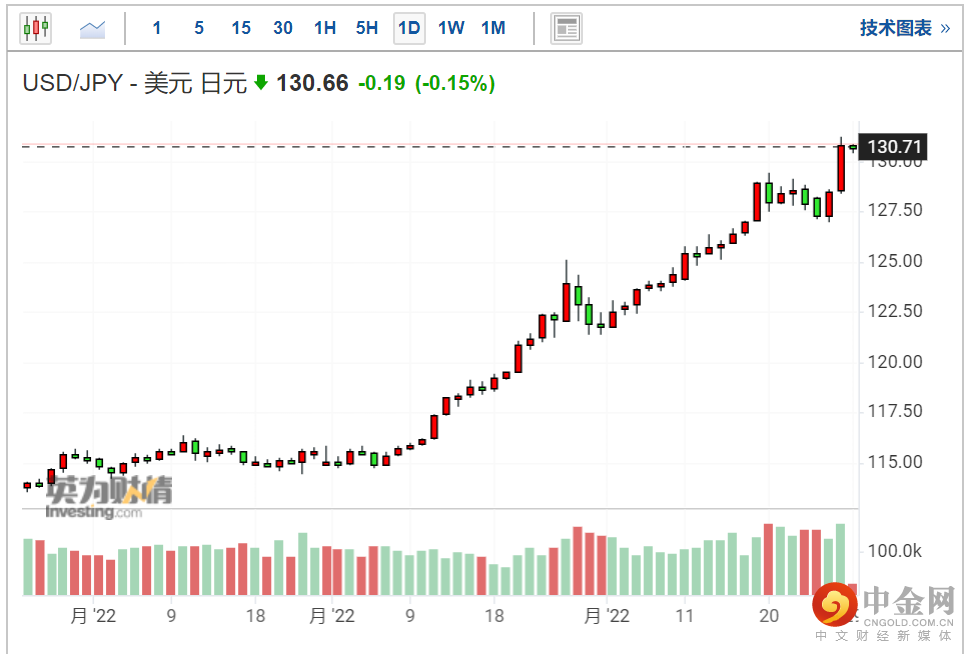
Task: Click the 英为财情 Investing.com watermark logo
Action: [x=109, y=497]
